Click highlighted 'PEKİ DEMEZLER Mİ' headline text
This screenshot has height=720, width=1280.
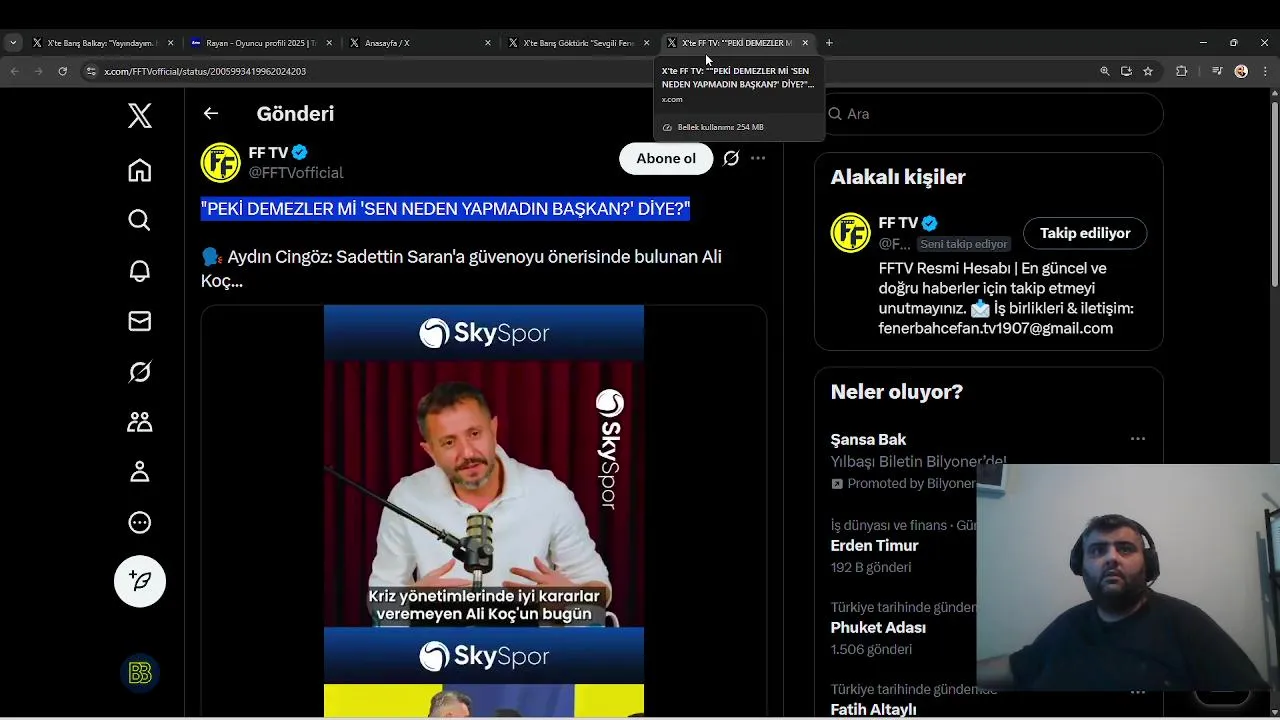click(x=445, y=209)
